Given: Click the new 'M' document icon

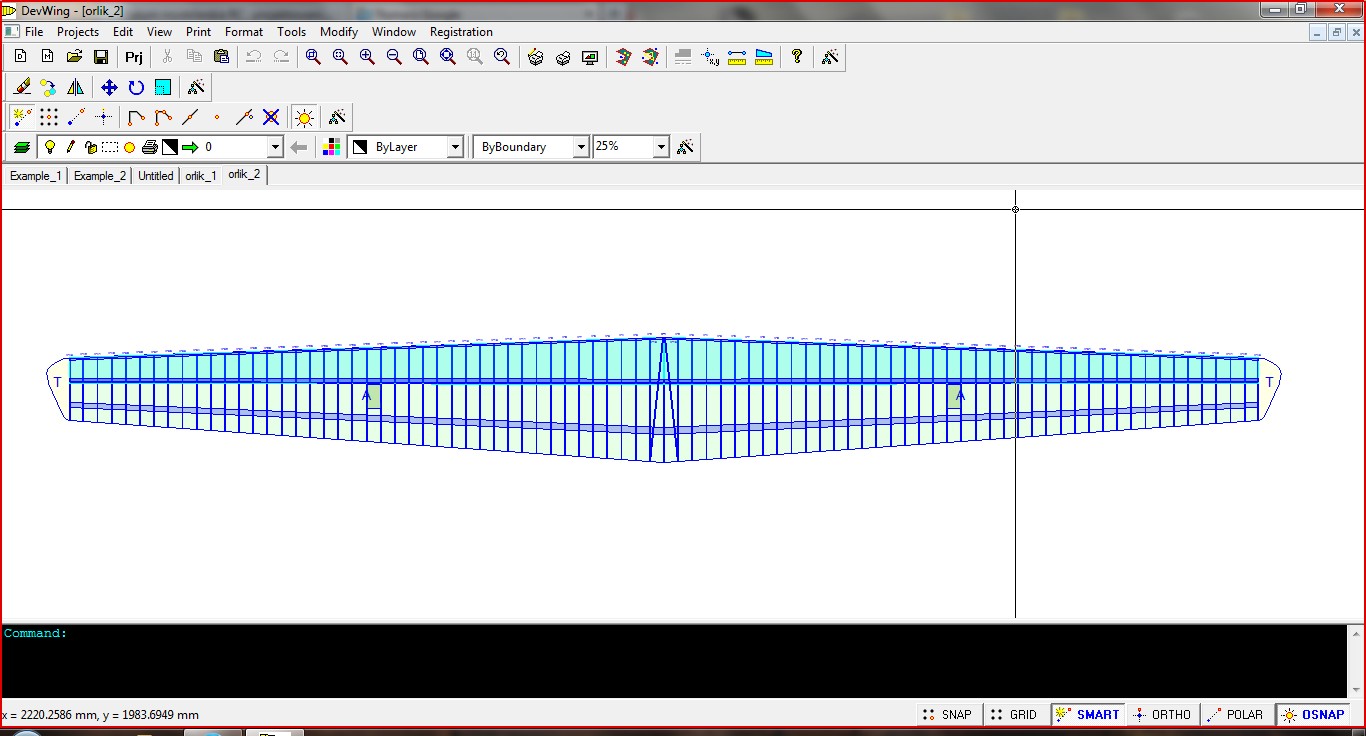Looking at the screenshot, I should coord(47,57).
